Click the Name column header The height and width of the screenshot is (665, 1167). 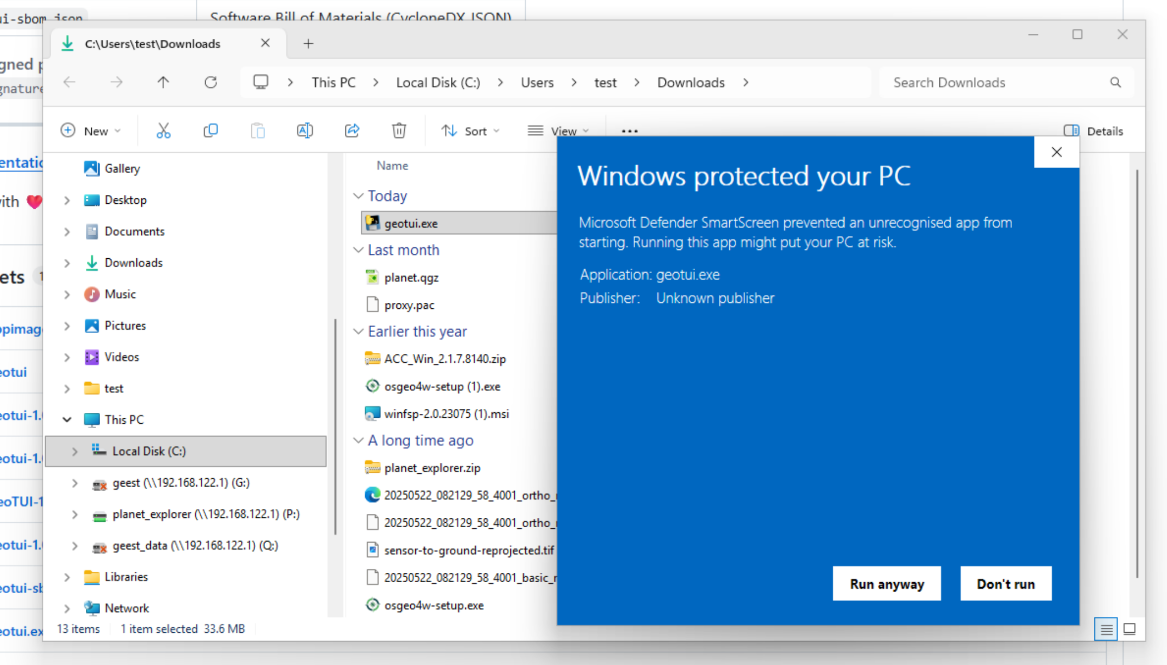(392, 166)
